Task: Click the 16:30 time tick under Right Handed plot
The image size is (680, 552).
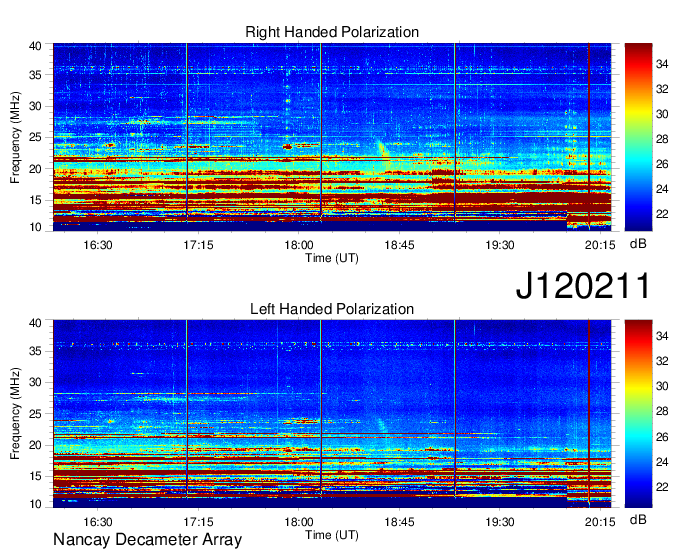Action: click(x=98, y=245)
